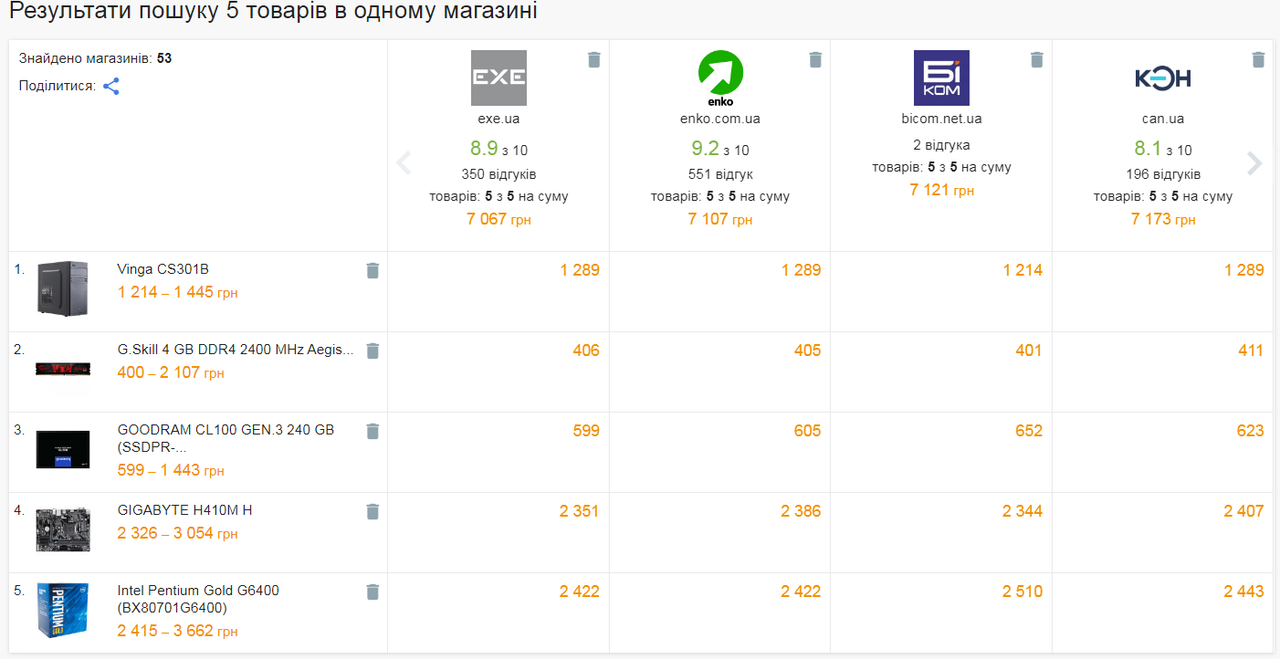This screenshot has width=1280, height=659.
Task: Open exe.ua total sum 7 067 грн
Action: click(498, 219)
